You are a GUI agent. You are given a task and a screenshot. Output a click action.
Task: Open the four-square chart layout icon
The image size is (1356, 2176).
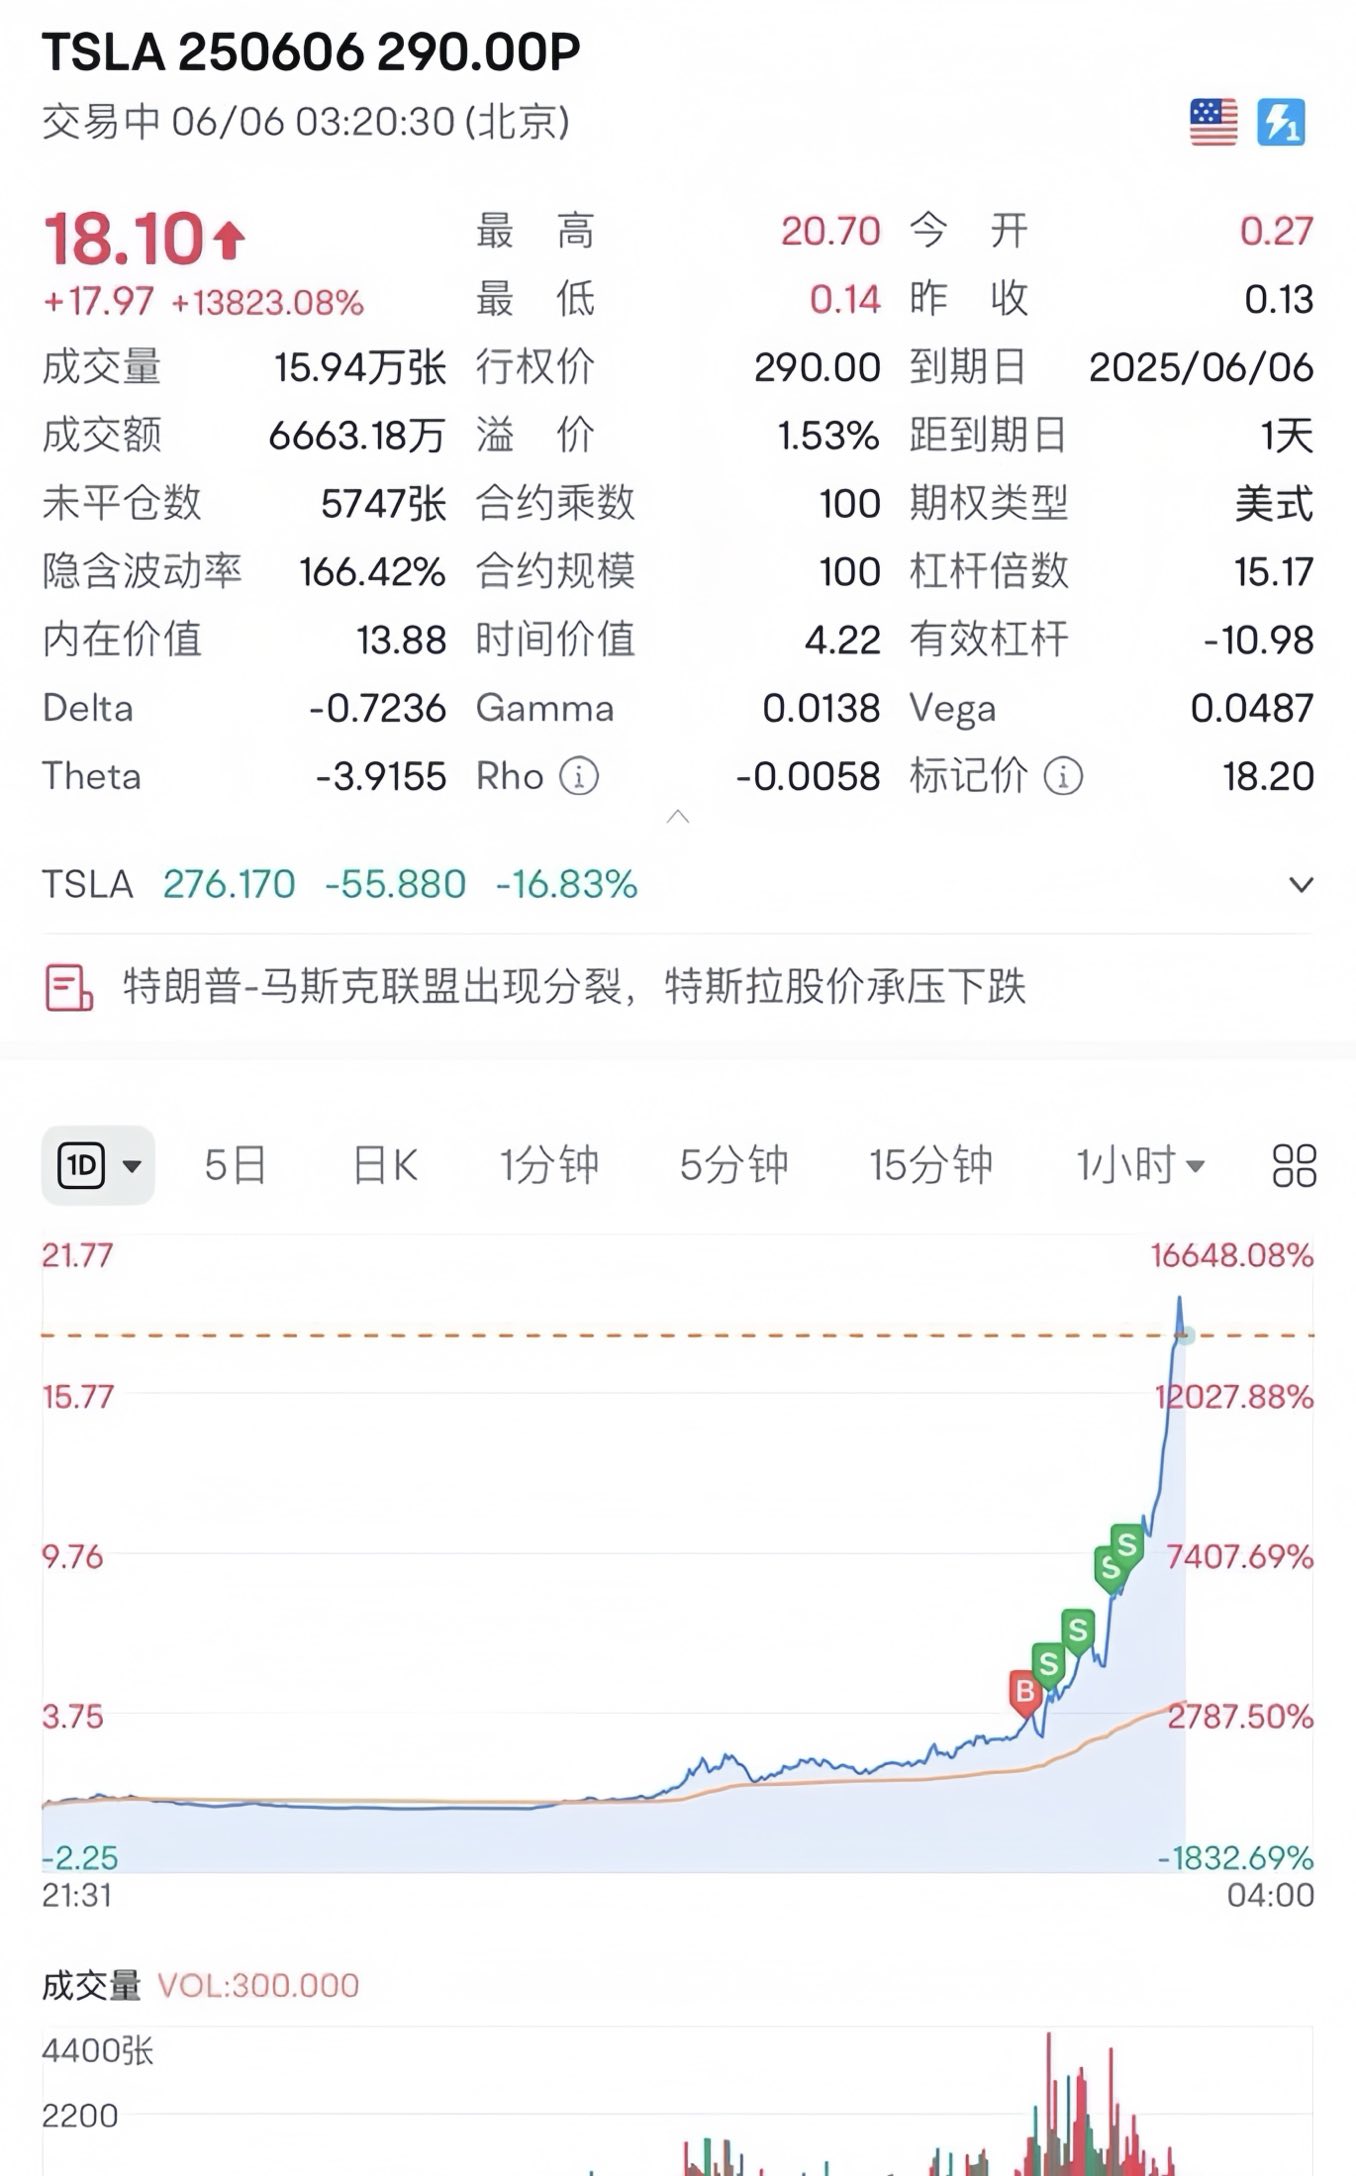point(1294,1165)
